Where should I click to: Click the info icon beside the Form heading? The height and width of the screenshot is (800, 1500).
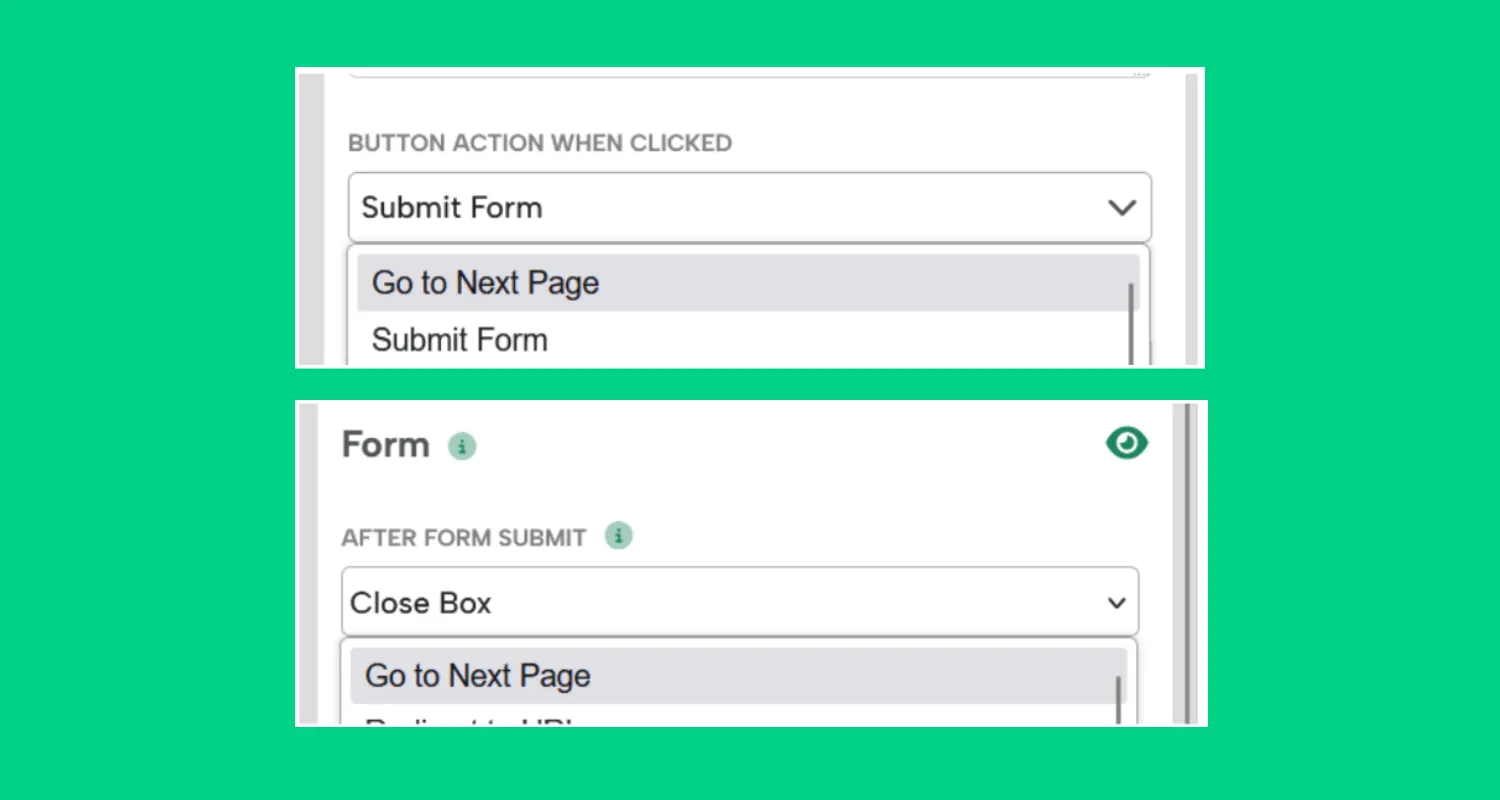tap(461, 446)
